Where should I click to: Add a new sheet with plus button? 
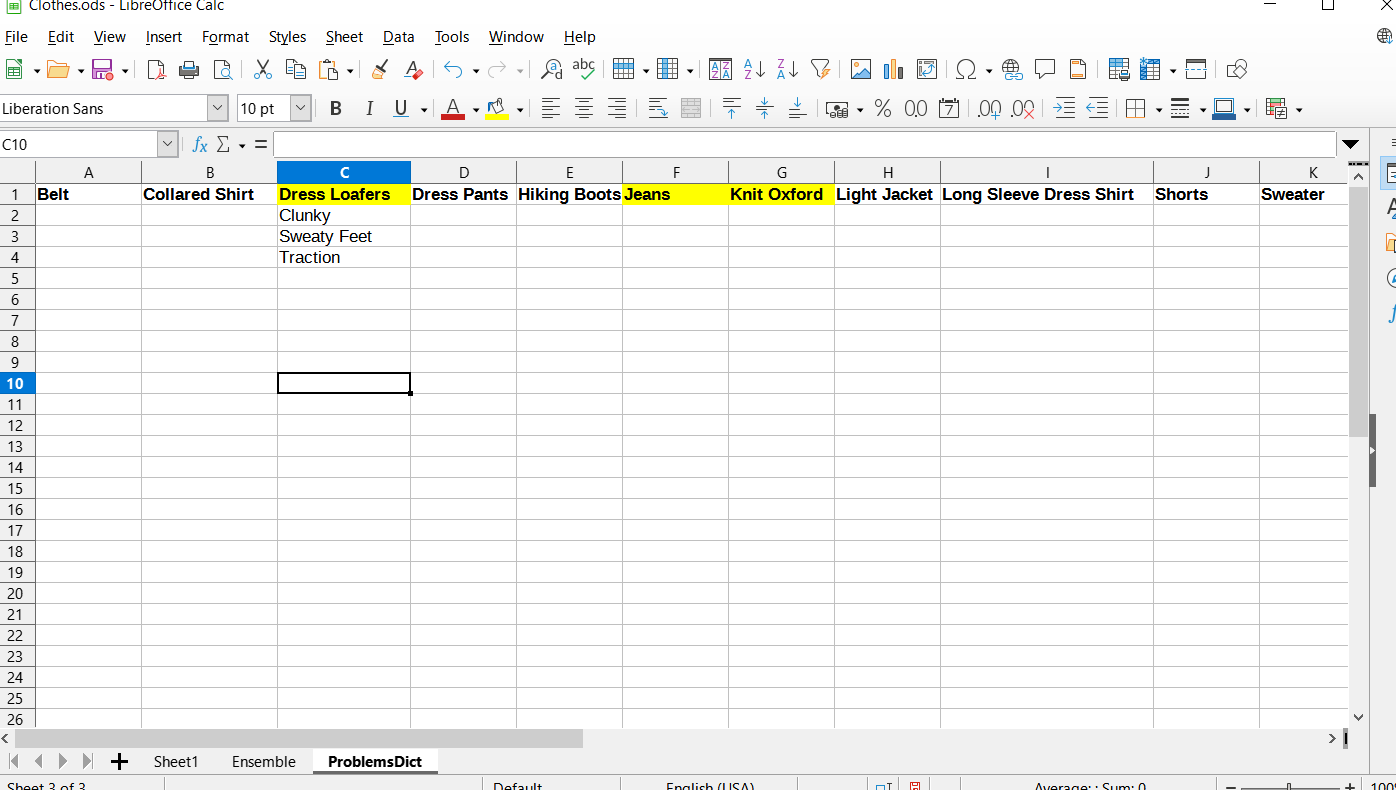click(119, 762)
